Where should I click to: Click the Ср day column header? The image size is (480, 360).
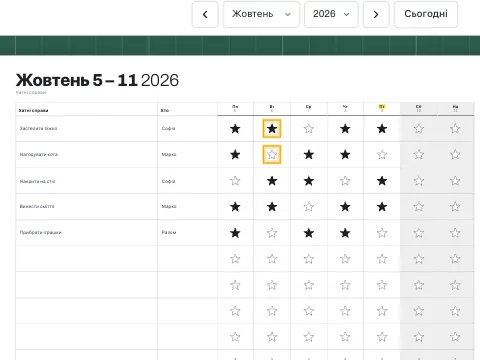pos(309,109)
